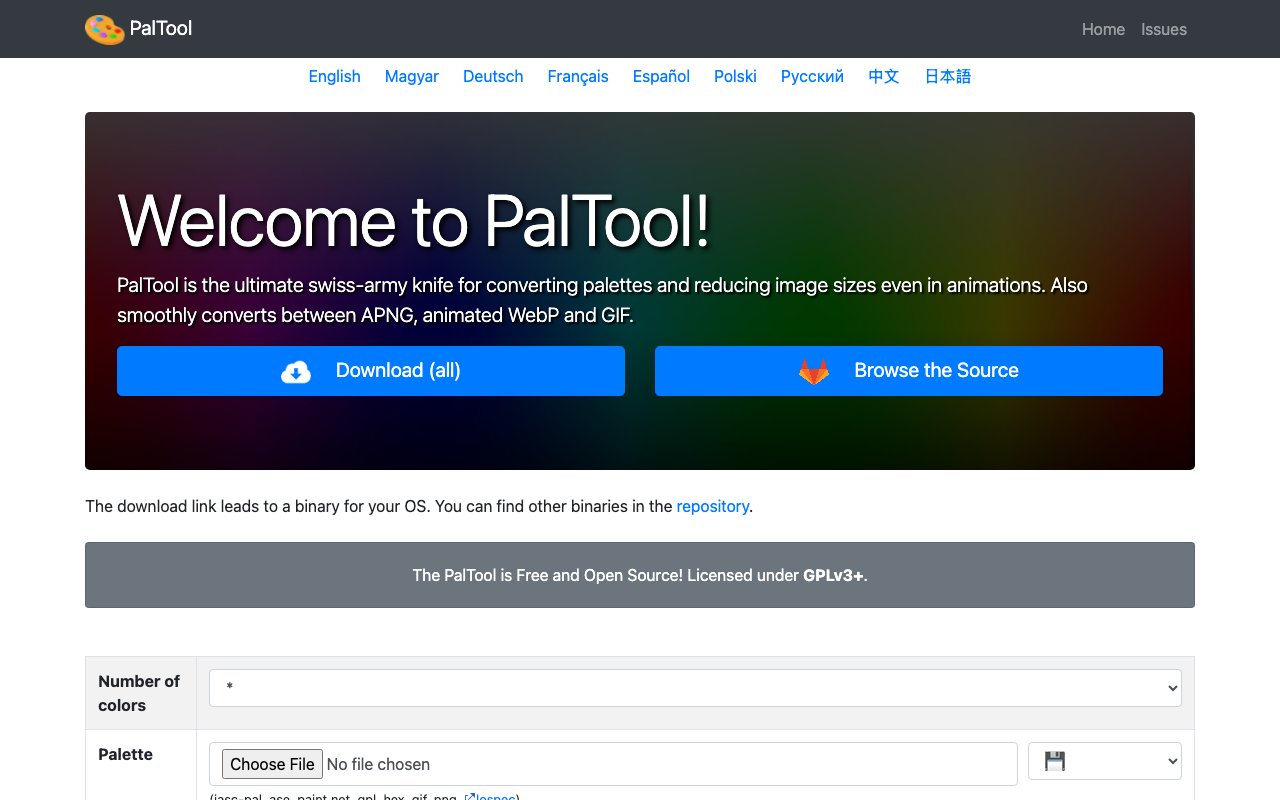Open the Home navigation item
The image size is (1280, 800).
pyautogui.click(x=1103, y=29)
